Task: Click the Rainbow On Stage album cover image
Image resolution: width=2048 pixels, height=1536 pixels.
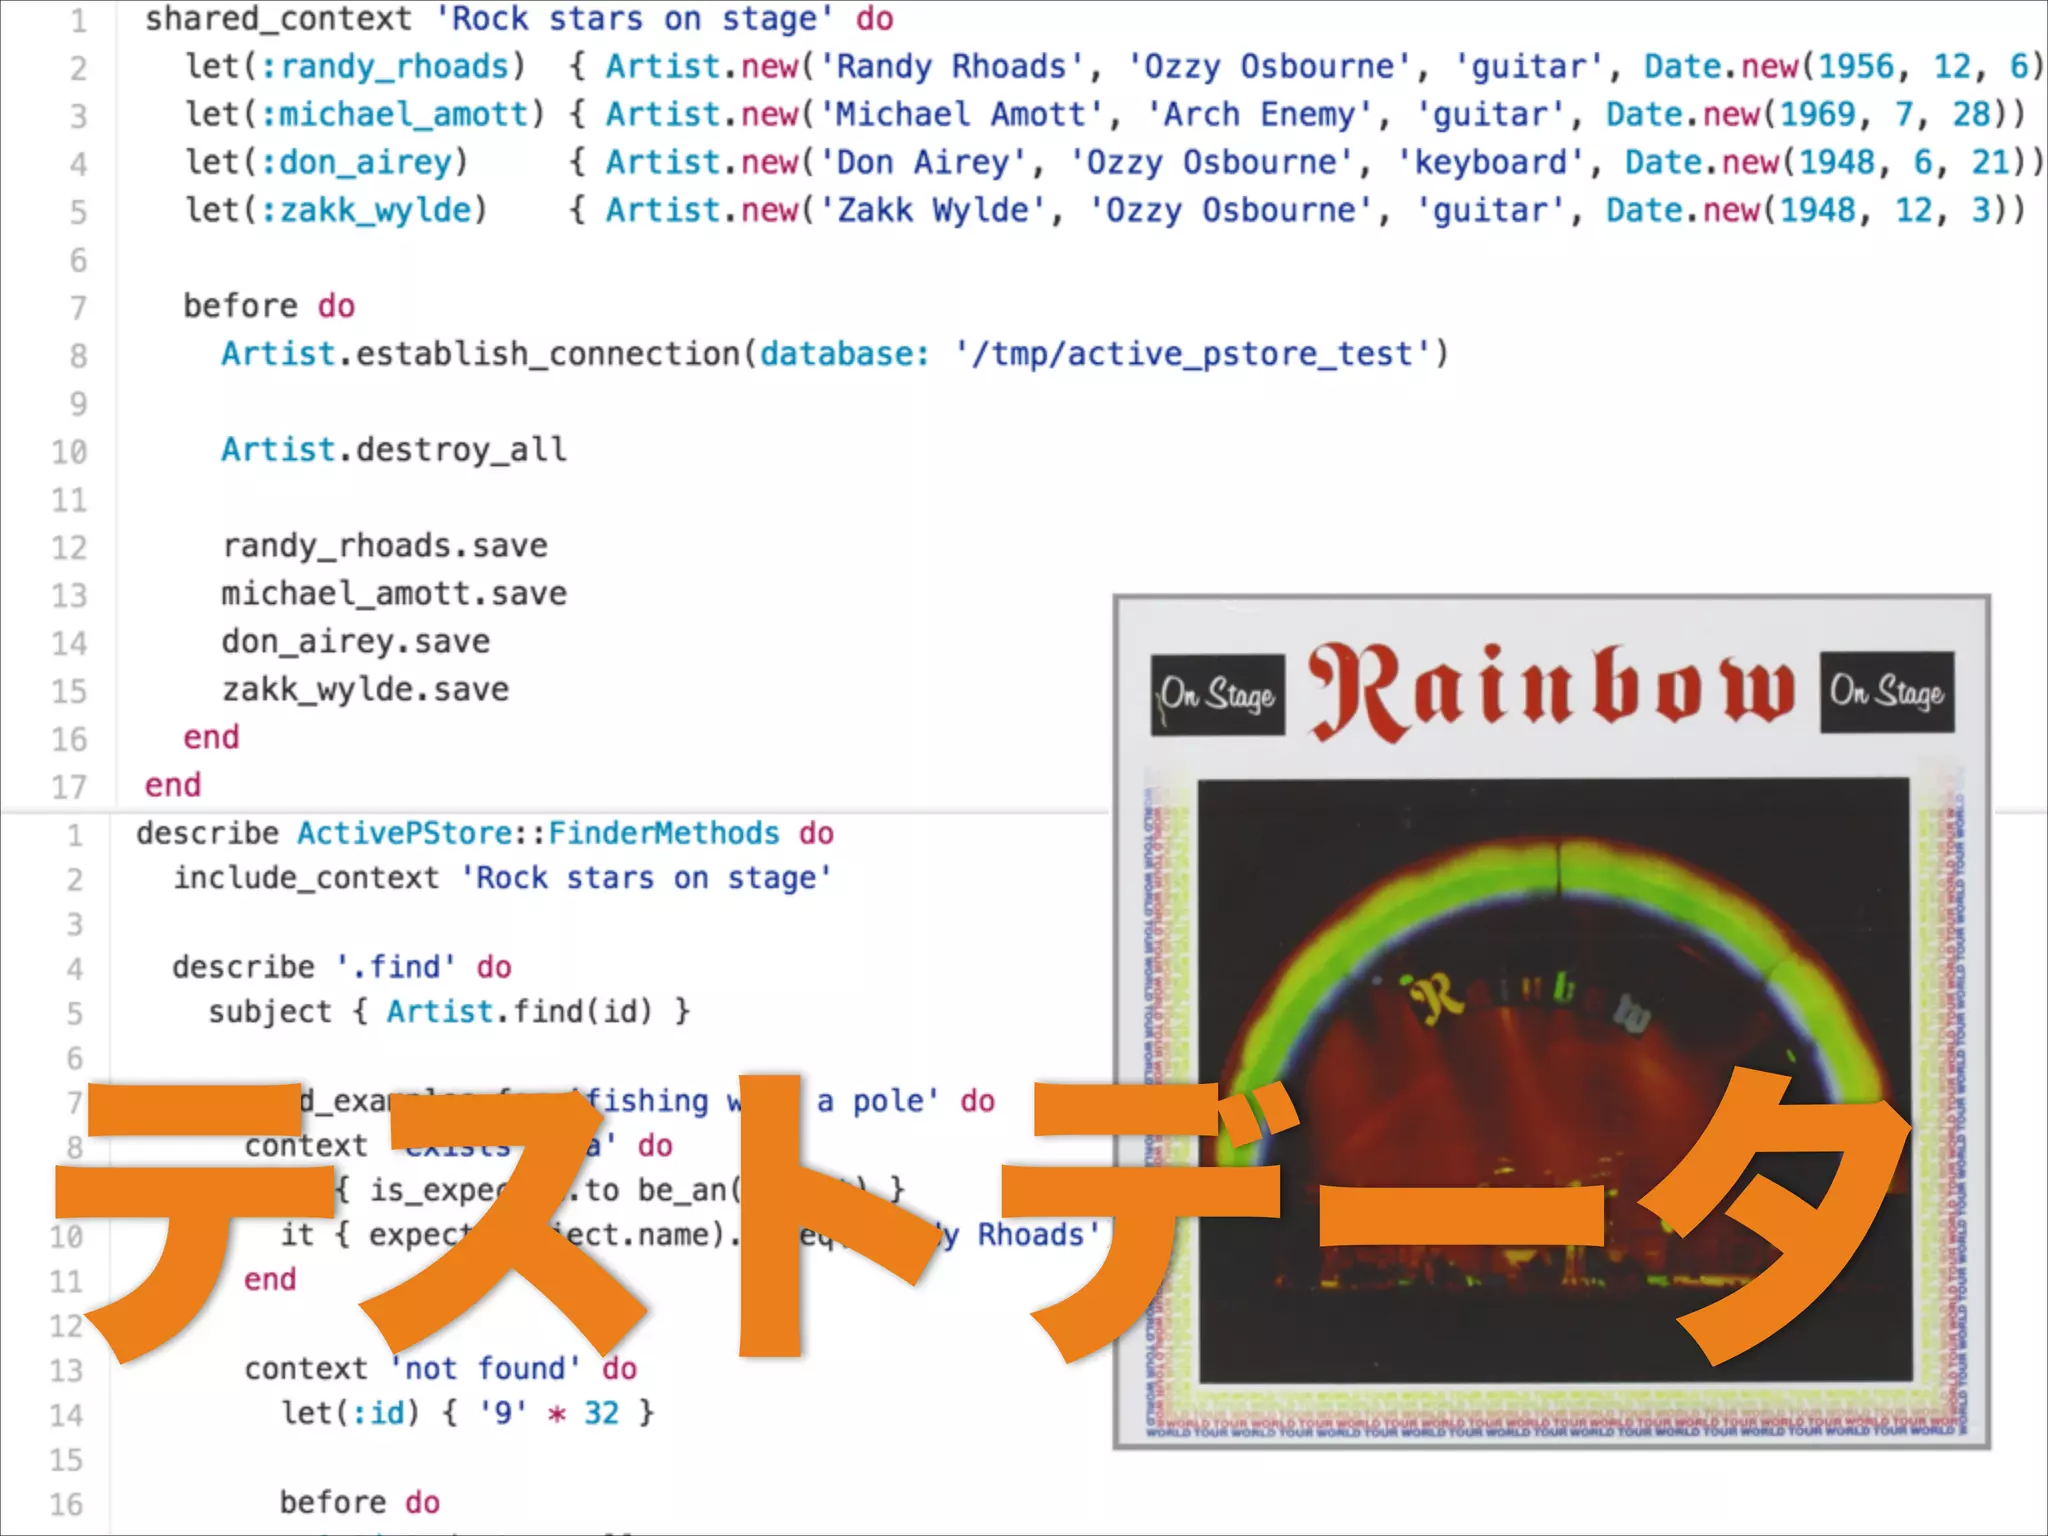Action: pos(1551,1021)
